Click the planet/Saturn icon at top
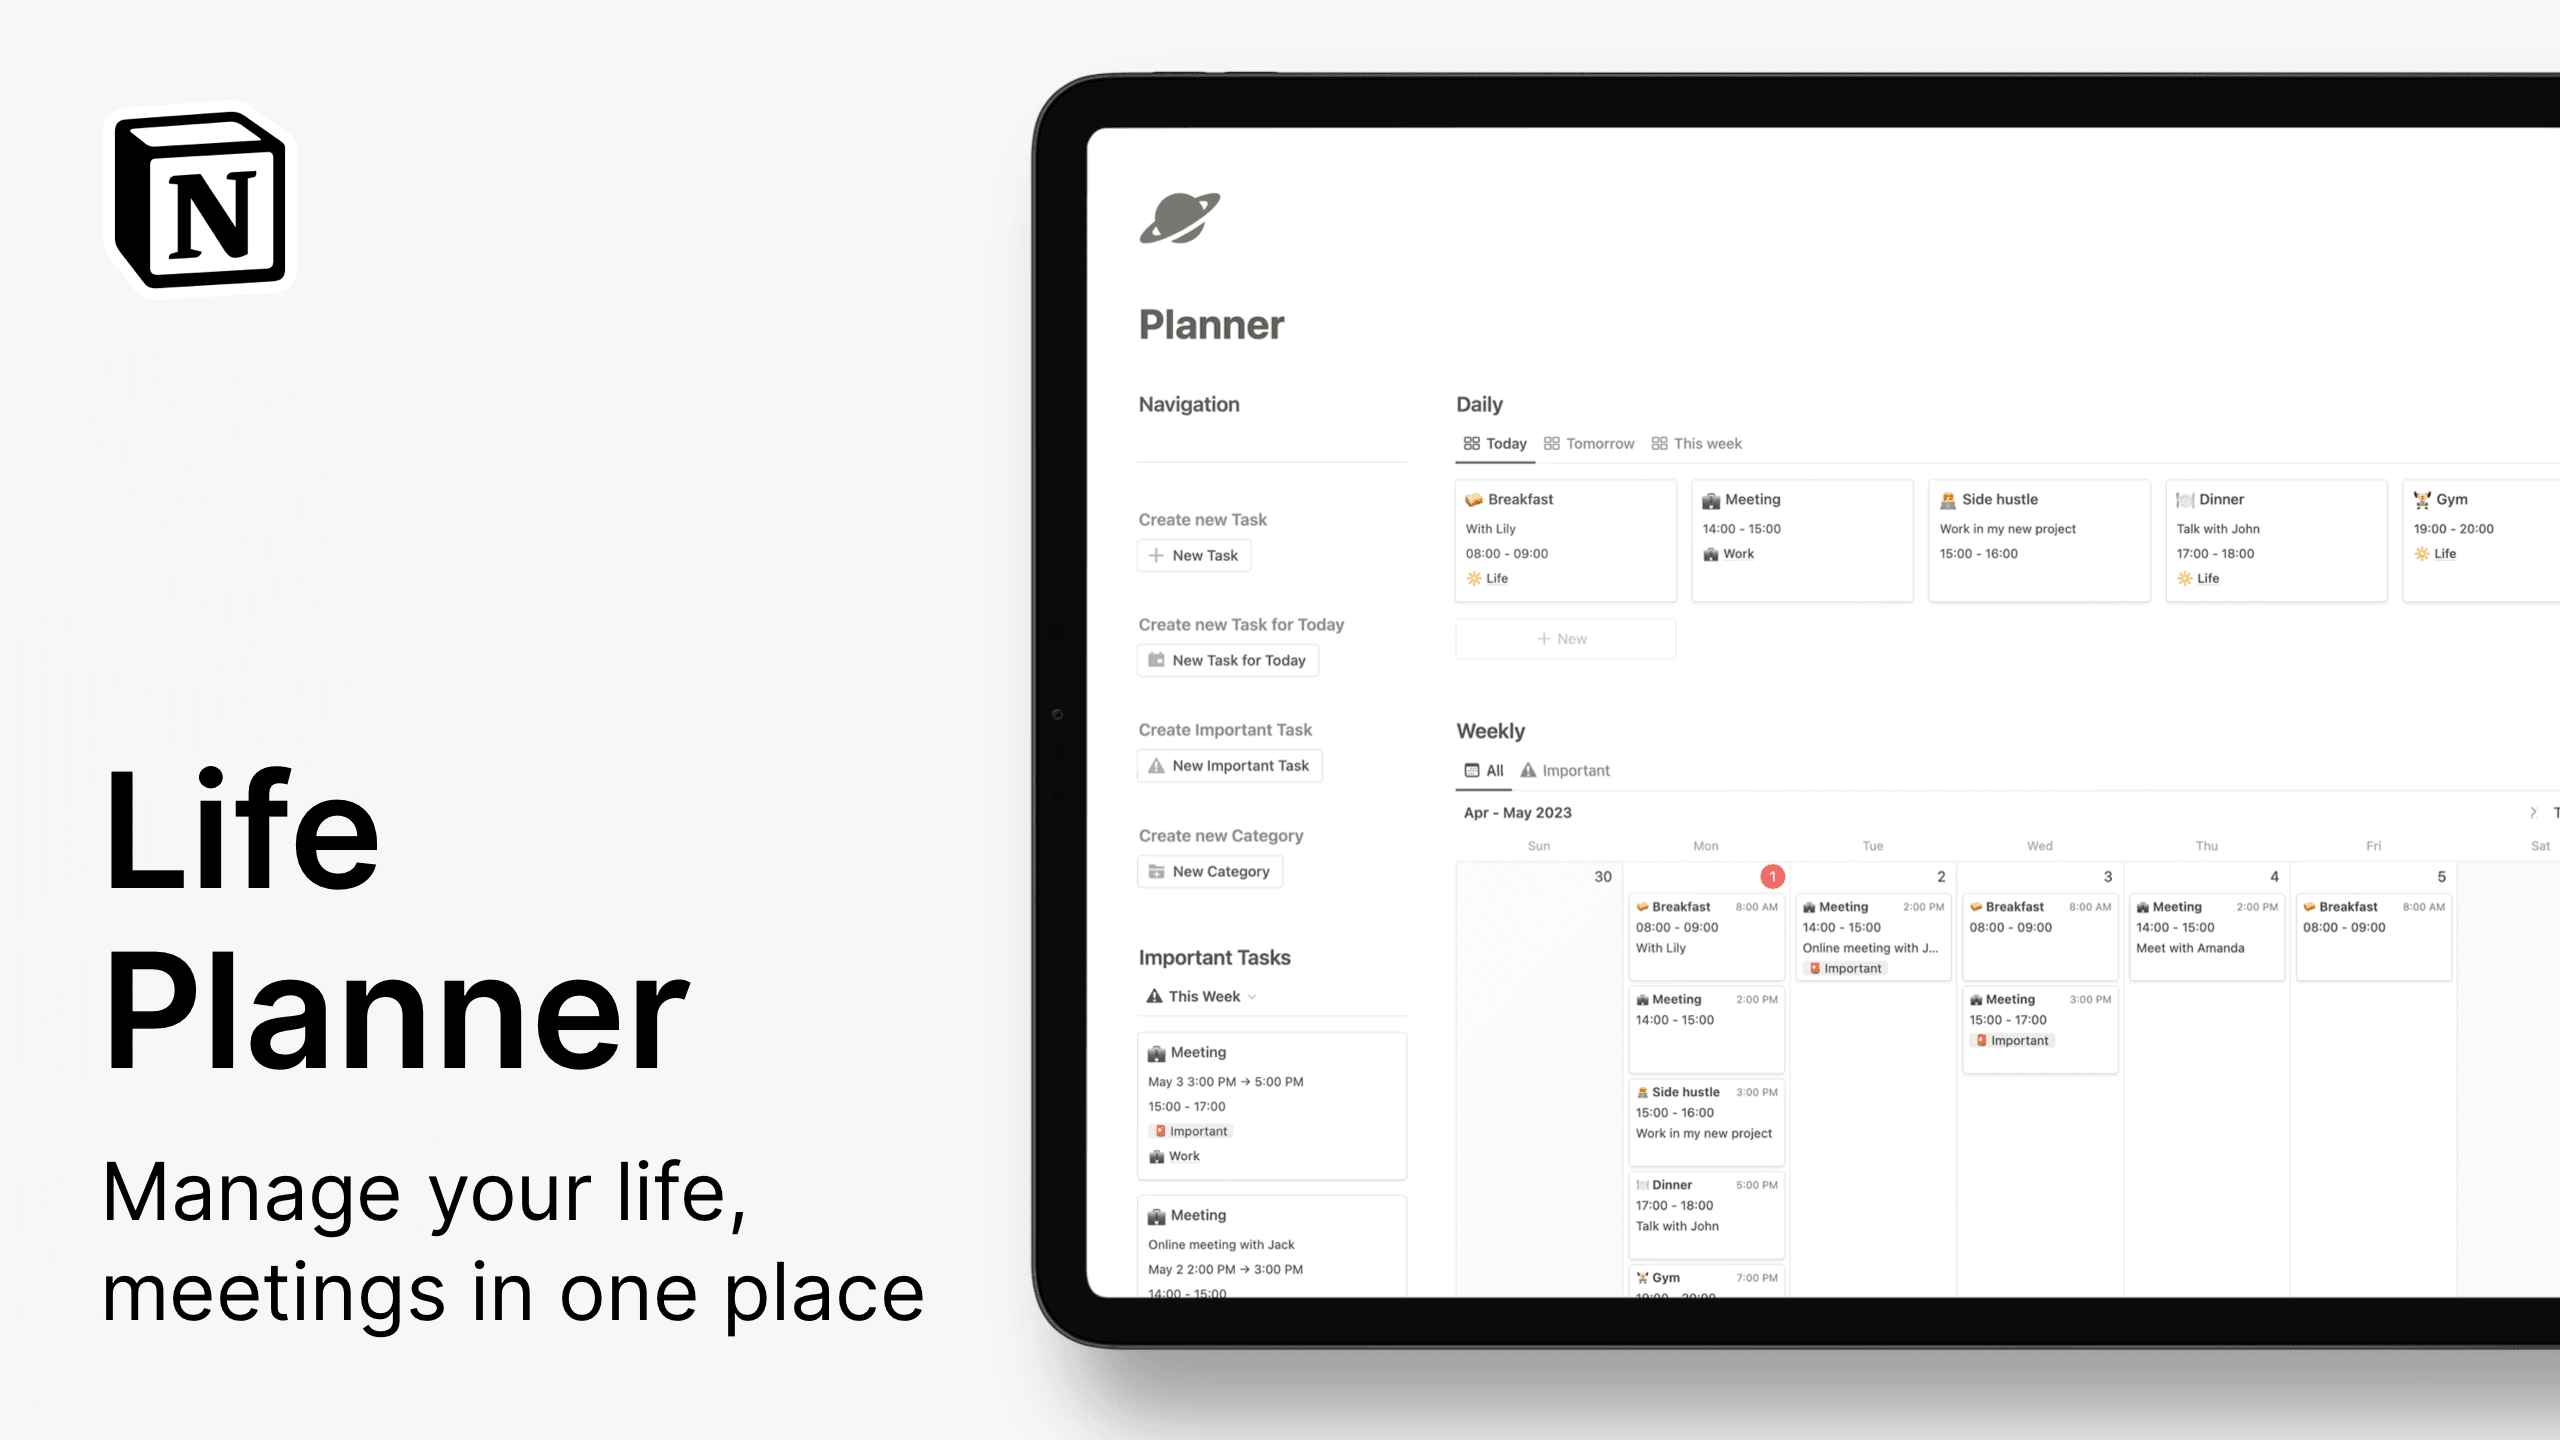The width and height of the screenshot is (2560, 1440). pos(1180,216)
